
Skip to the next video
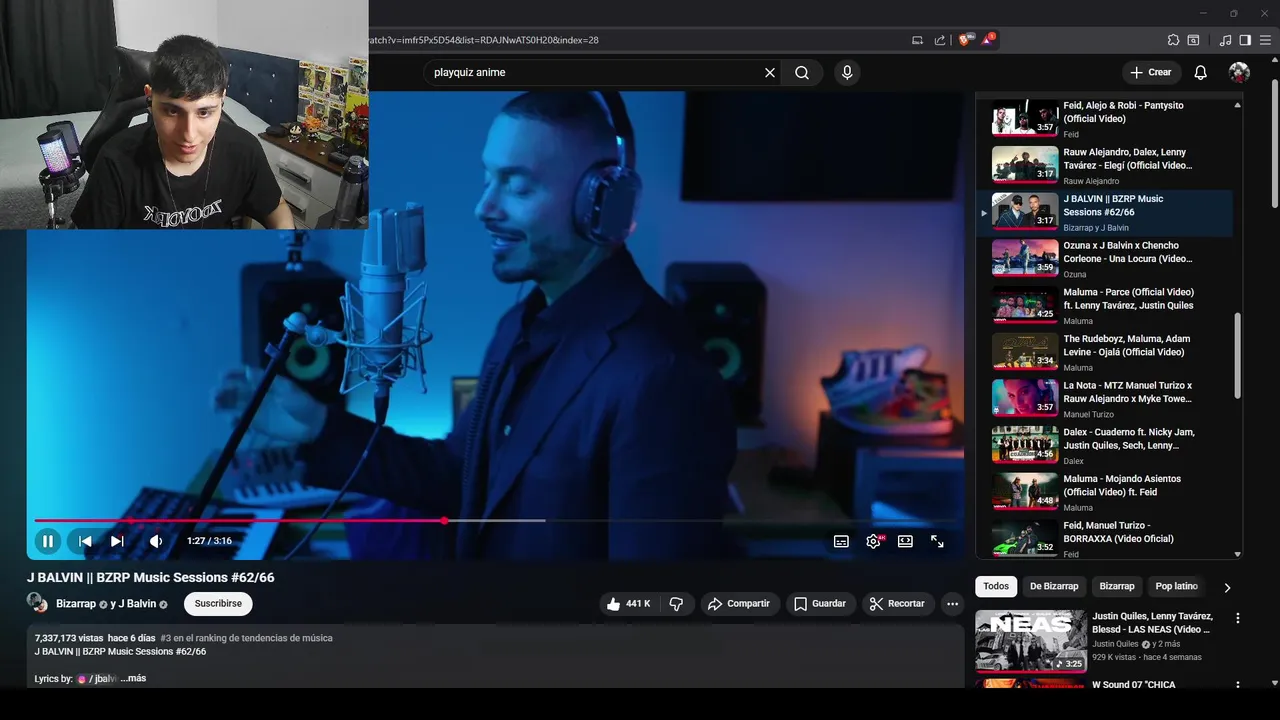point(117,541)
